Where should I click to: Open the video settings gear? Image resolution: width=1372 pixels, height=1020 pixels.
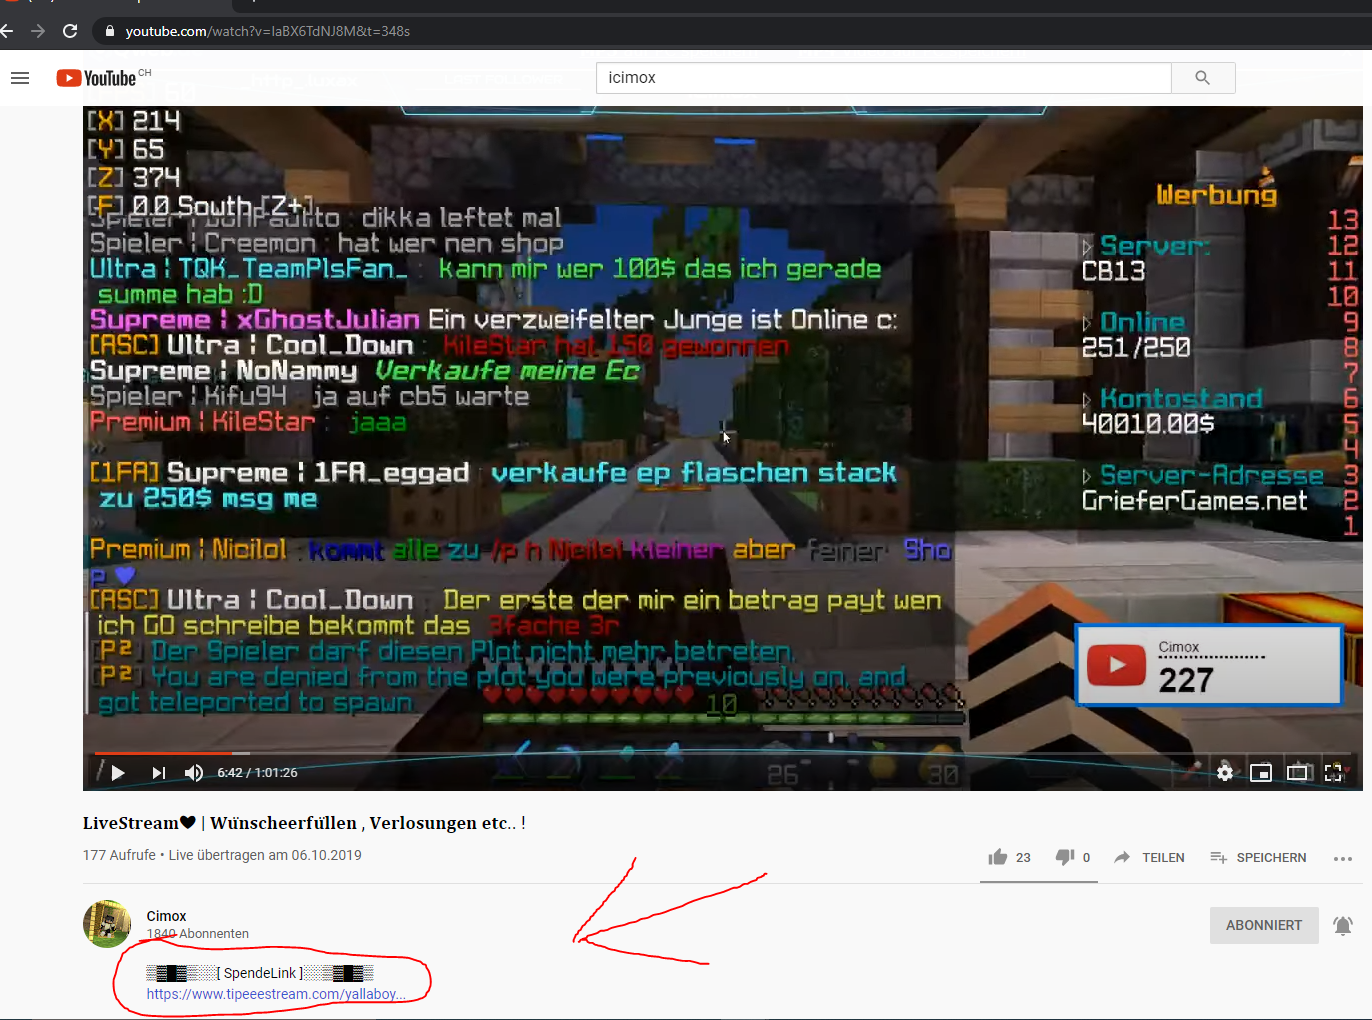click(x=1225, y=772)
